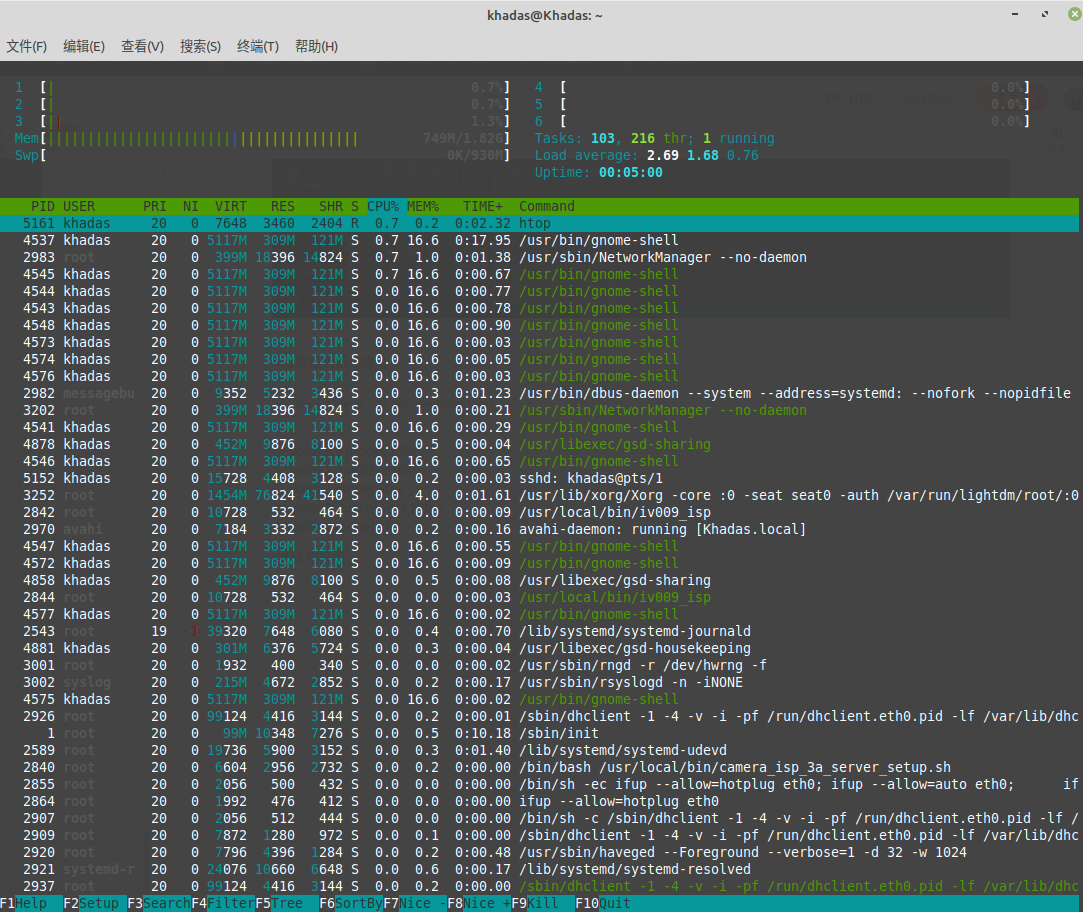Select the systemd-udevd process row
This screenshot has width=1083, height=912.
(539, 750)
